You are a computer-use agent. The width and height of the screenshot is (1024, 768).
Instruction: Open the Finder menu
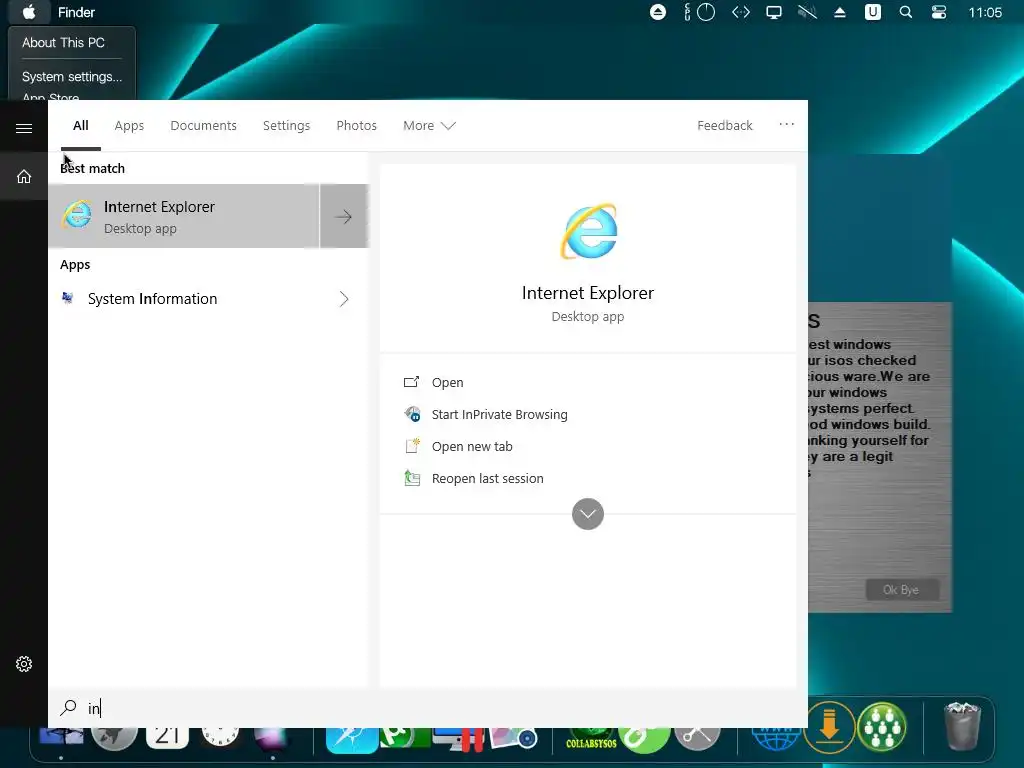tap(76, 12)
